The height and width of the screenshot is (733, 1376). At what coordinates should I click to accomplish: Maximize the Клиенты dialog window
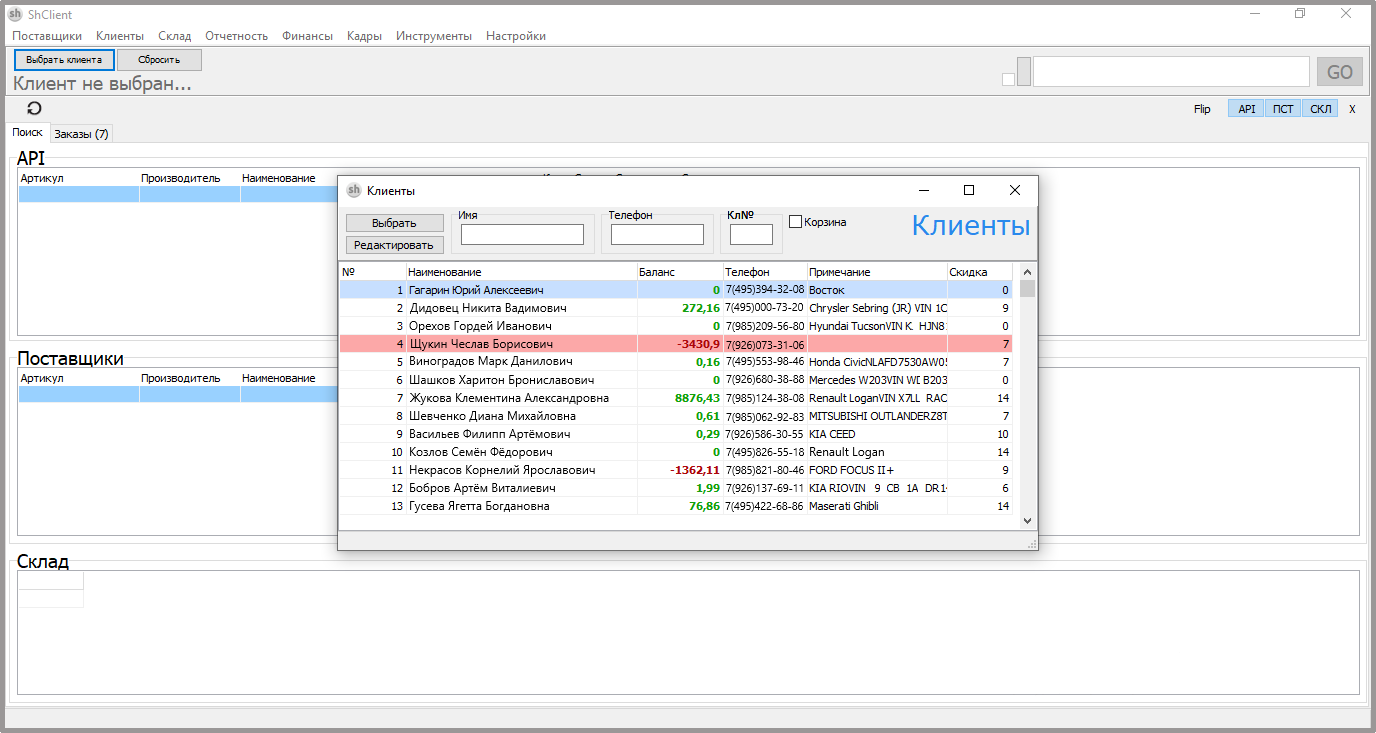(968, 190)
